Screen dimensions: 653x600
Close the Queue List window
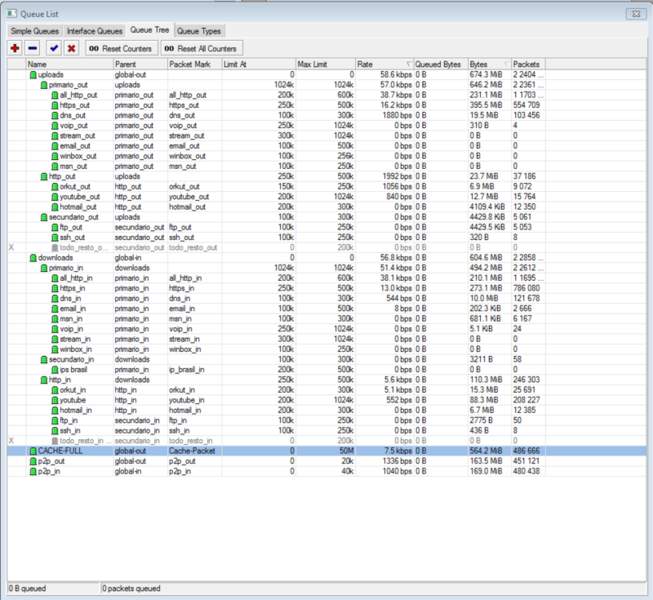[636, 14]
